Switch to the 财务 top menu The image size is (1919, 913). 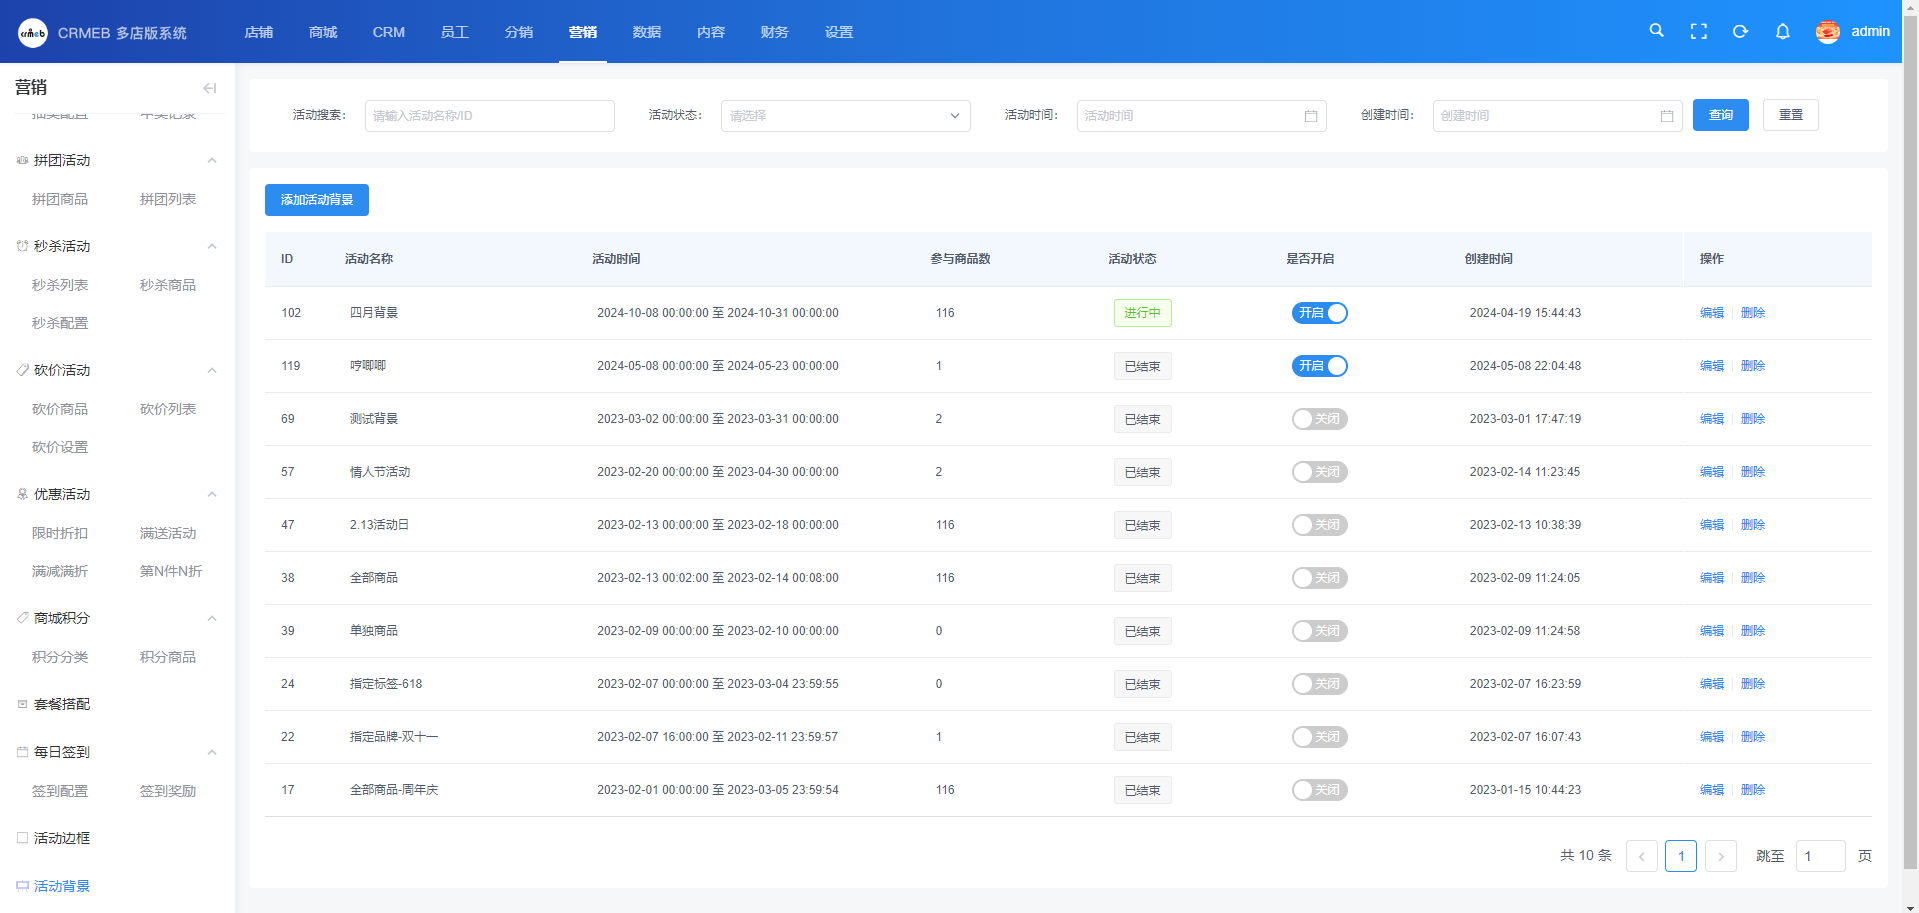pos(774,32)
